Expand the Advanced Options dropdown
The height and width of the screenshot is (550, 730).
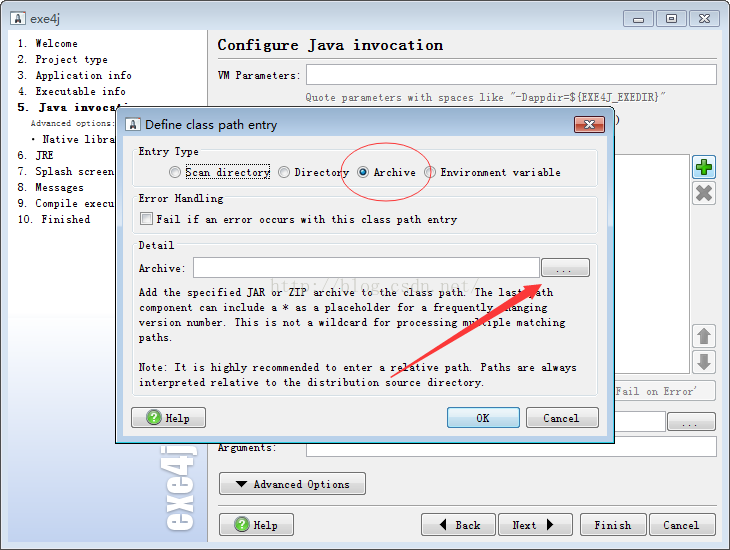292,484
